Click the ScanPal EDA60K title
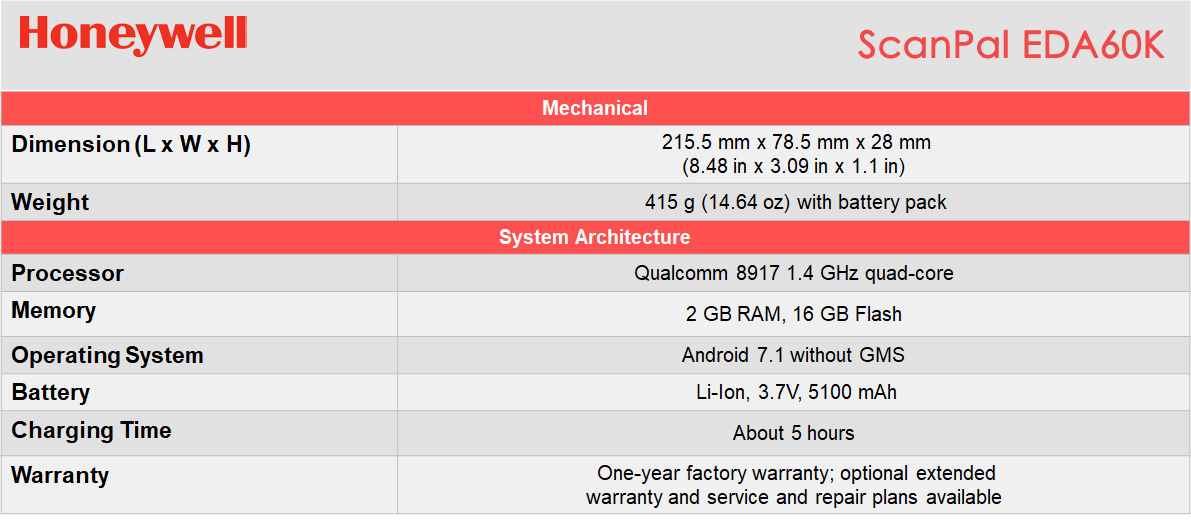Viewport: 1191px width, 520px height. (1011, 45)
